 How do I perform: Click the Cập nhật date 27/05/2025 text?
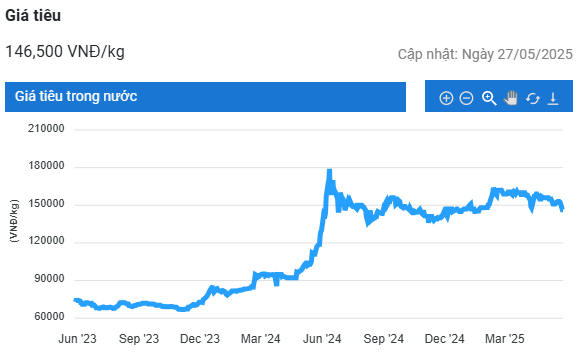(485, 55)
